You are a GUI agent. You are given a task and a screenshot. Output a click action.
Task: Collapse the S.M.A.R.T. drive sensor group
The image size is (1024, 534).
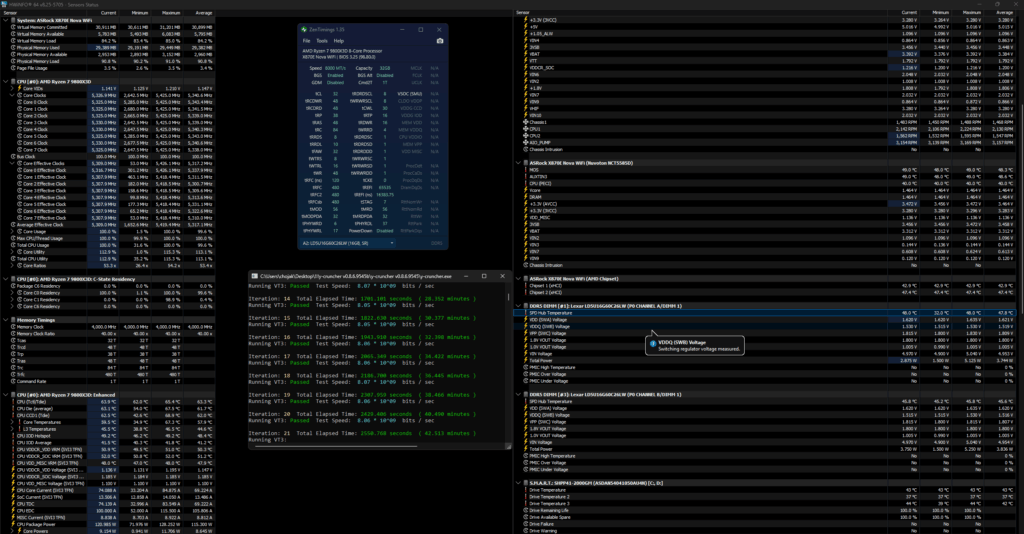click(x=519, y=483)
